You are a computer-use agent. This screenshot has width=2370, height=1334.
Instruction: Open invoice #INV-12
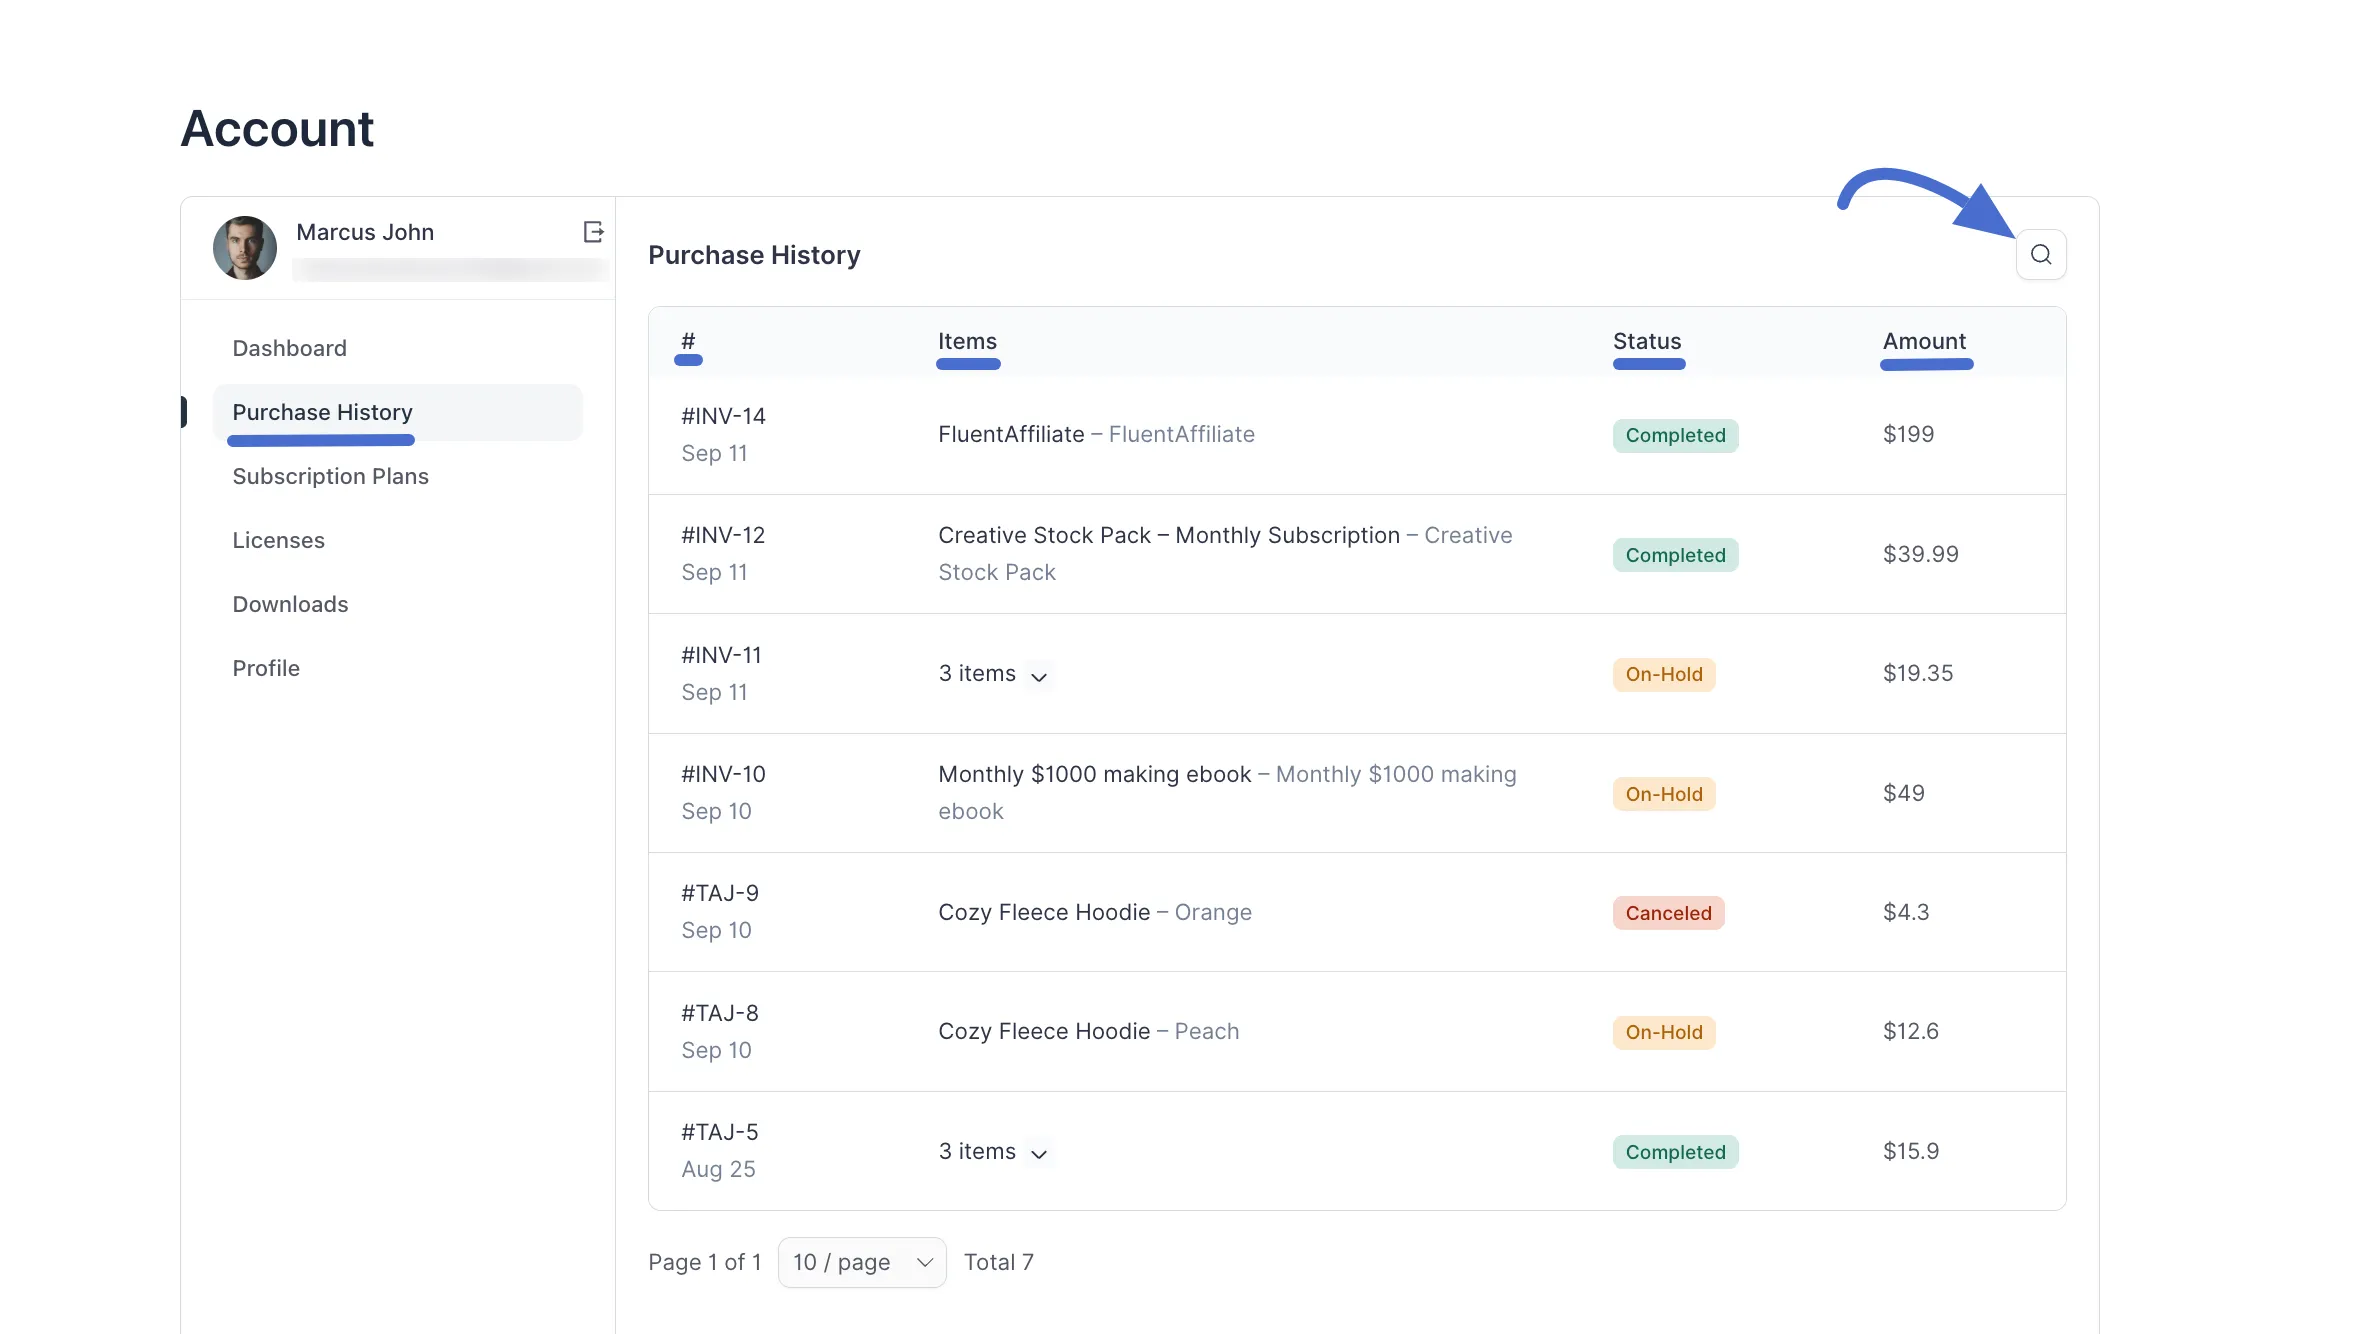tap(723, 535)
